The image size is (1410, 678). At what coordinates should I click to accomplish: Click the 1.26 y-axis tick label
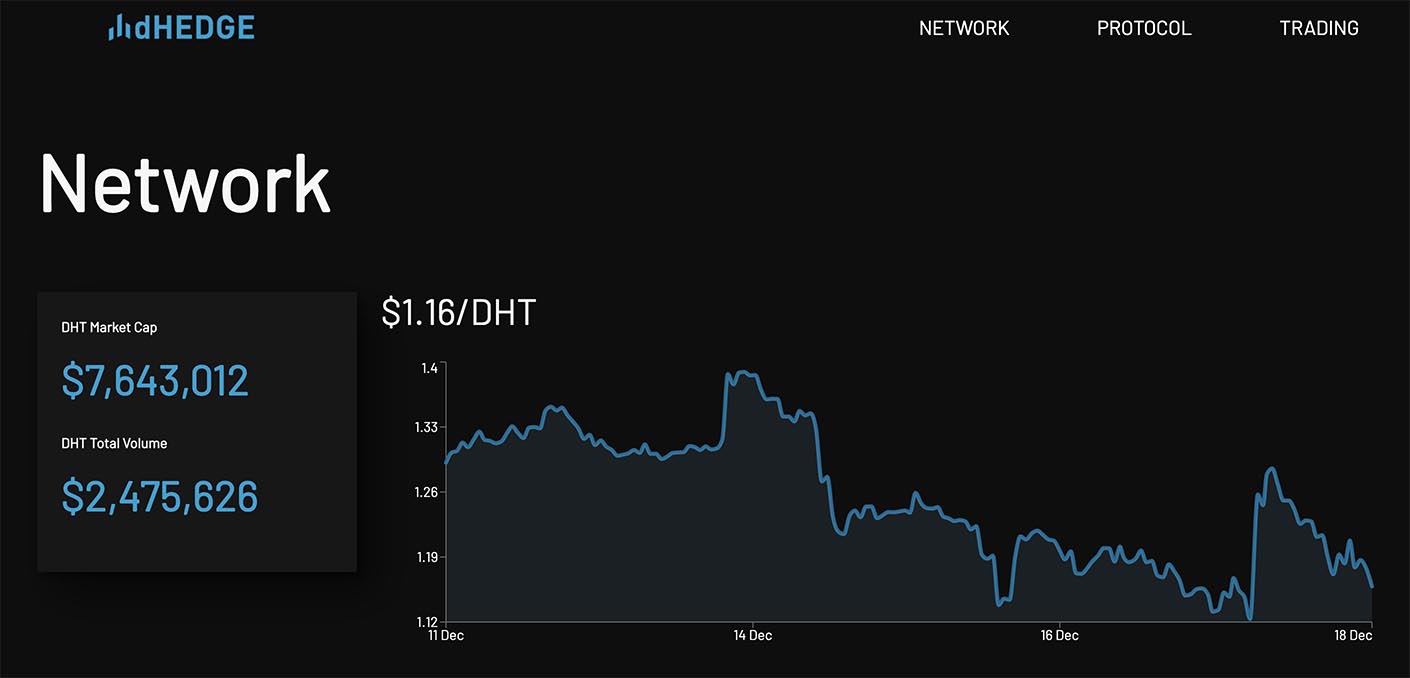[x=426, y=492]
